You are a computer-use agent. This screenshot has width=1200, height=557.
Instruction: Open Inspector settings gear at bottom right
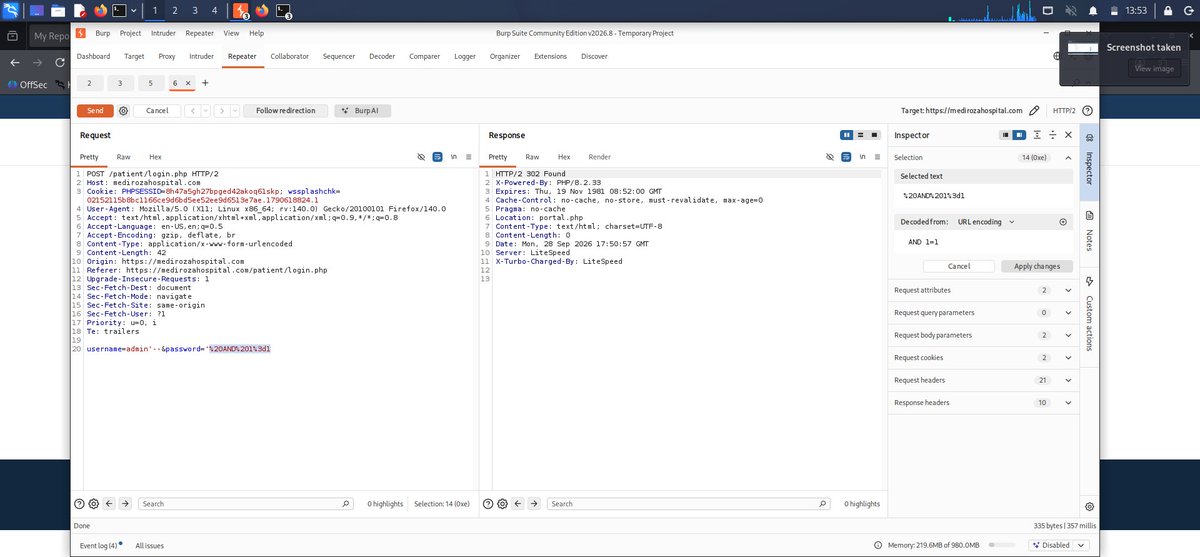1089,507
